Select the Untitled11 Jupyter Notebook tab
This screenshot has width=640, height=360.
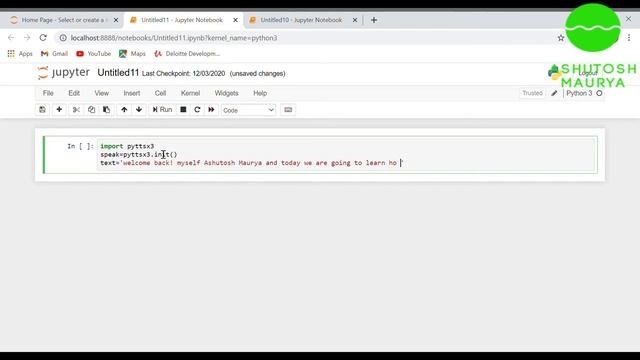182,20
